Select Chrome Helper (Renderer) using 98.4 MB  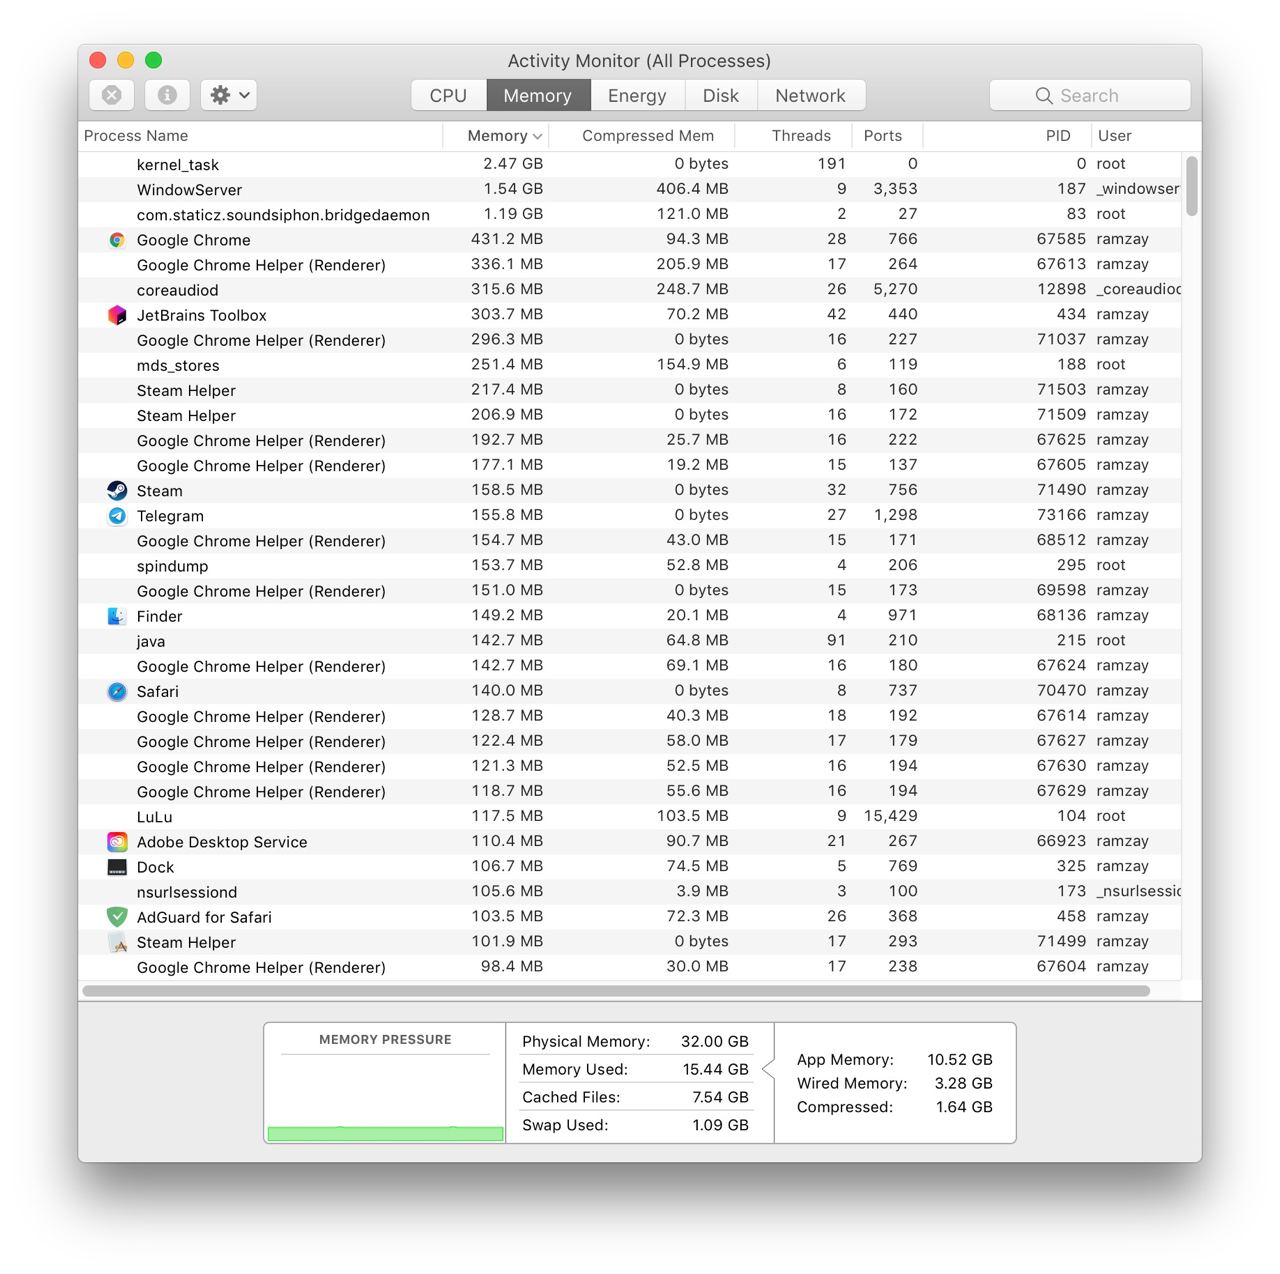[630, 967]
